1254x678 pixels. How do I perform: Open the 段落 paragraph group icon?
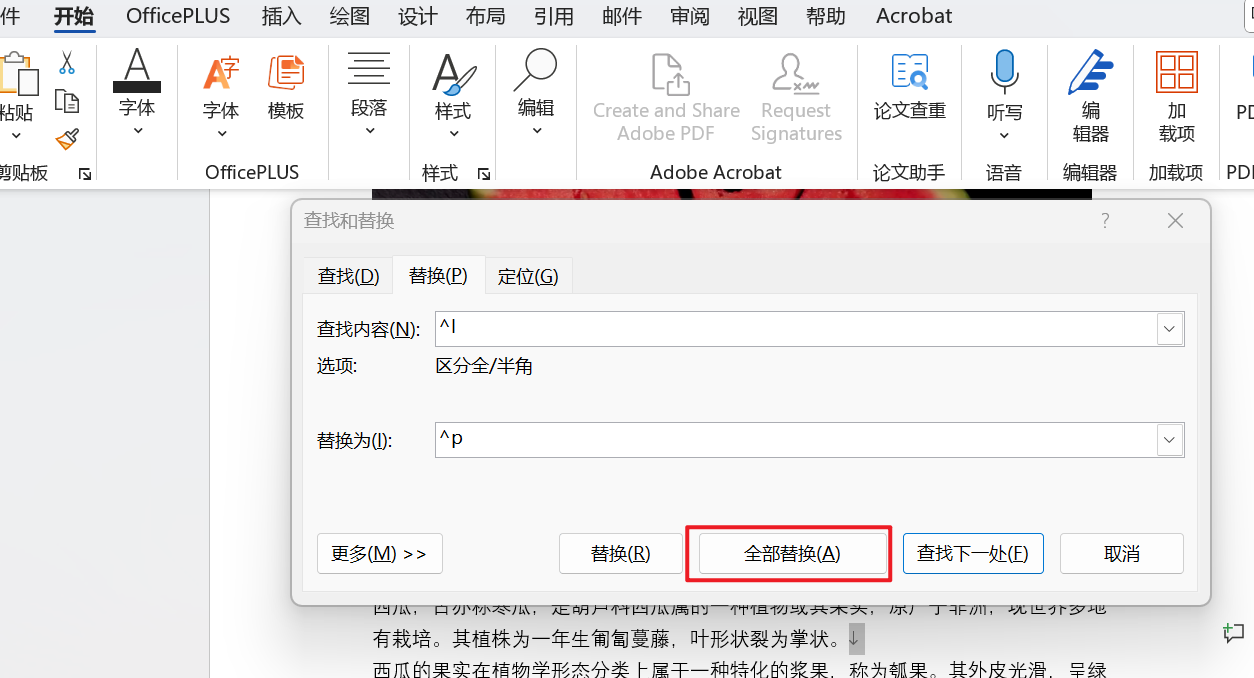click(369, 69)
